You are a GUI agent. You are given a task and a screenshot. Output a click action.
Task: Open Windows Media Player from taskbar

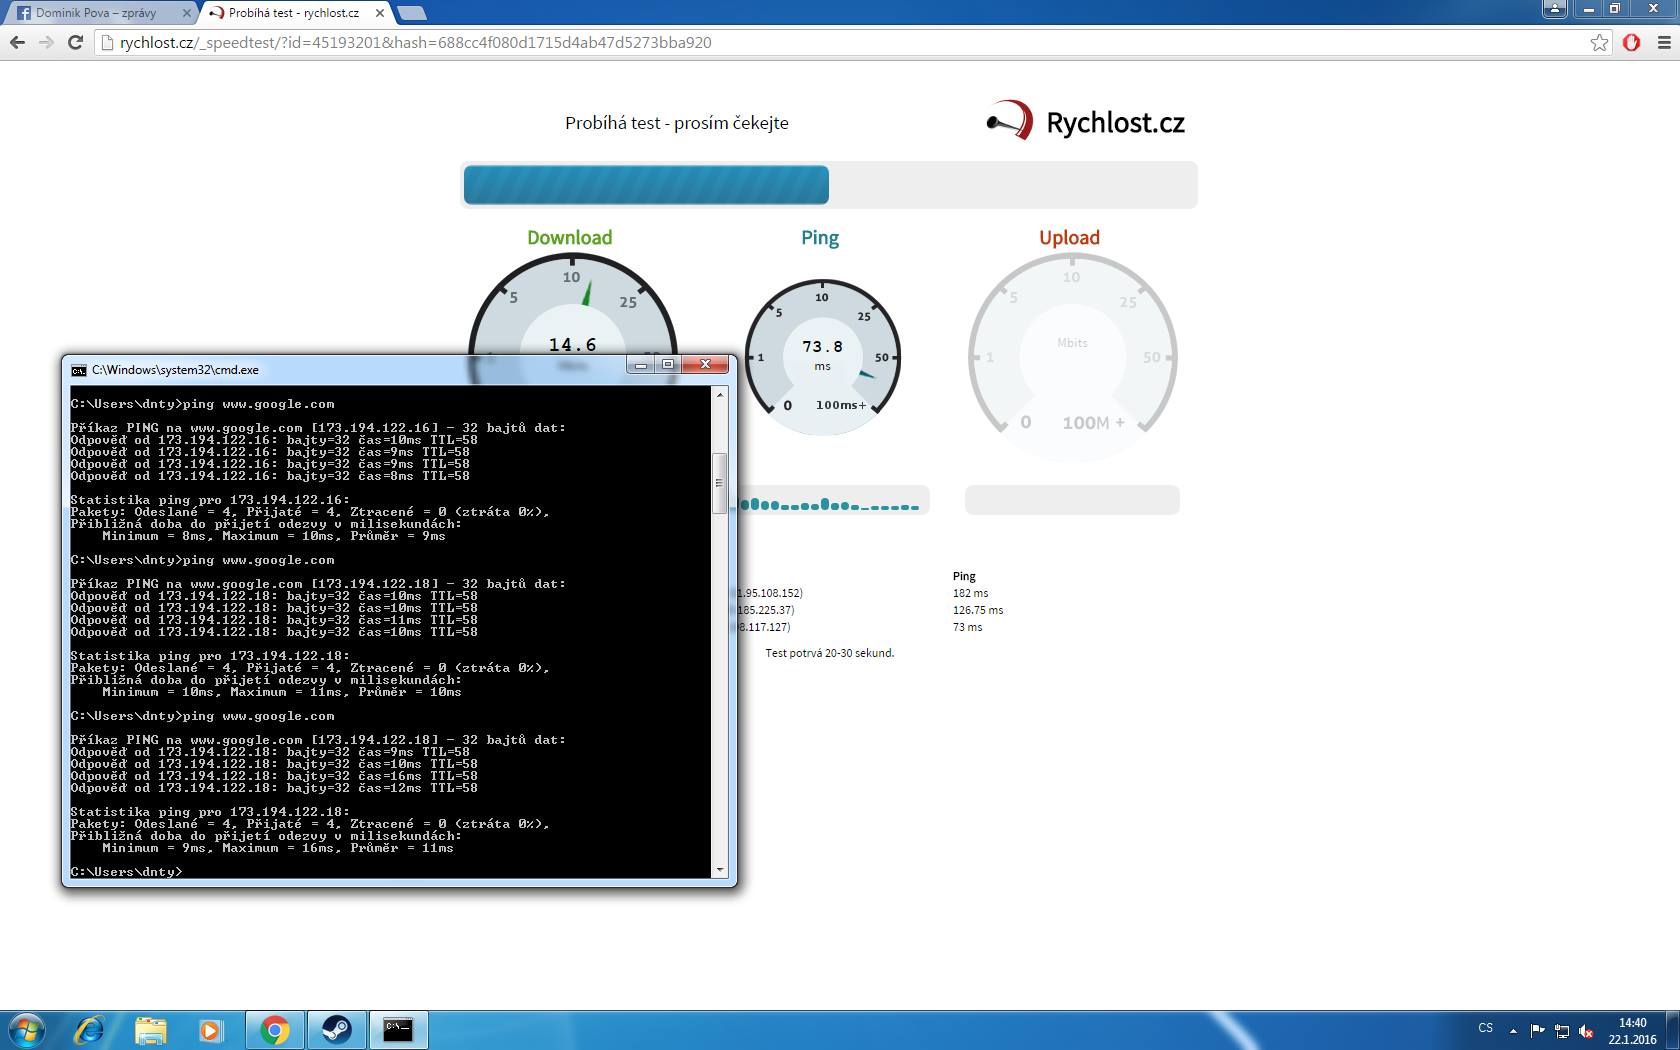tap(211, 1030)
